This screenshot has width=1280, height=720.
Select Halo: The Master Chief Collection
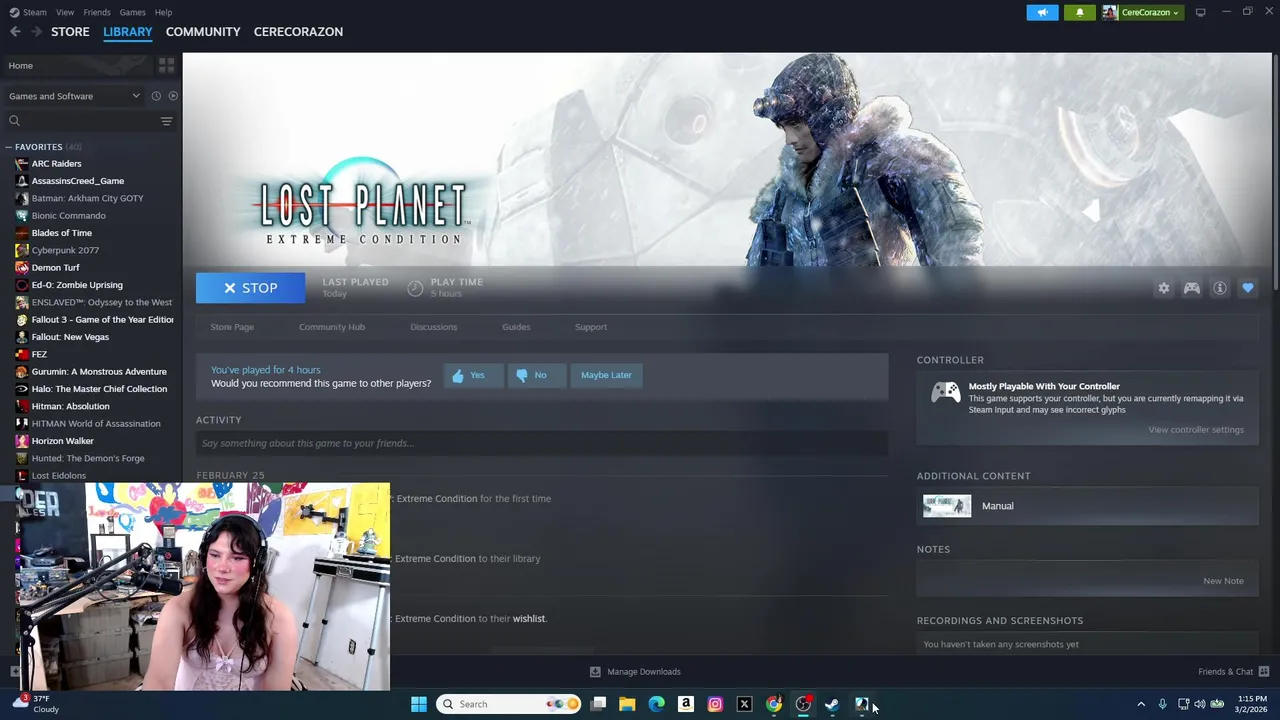[x=99, y=389]
